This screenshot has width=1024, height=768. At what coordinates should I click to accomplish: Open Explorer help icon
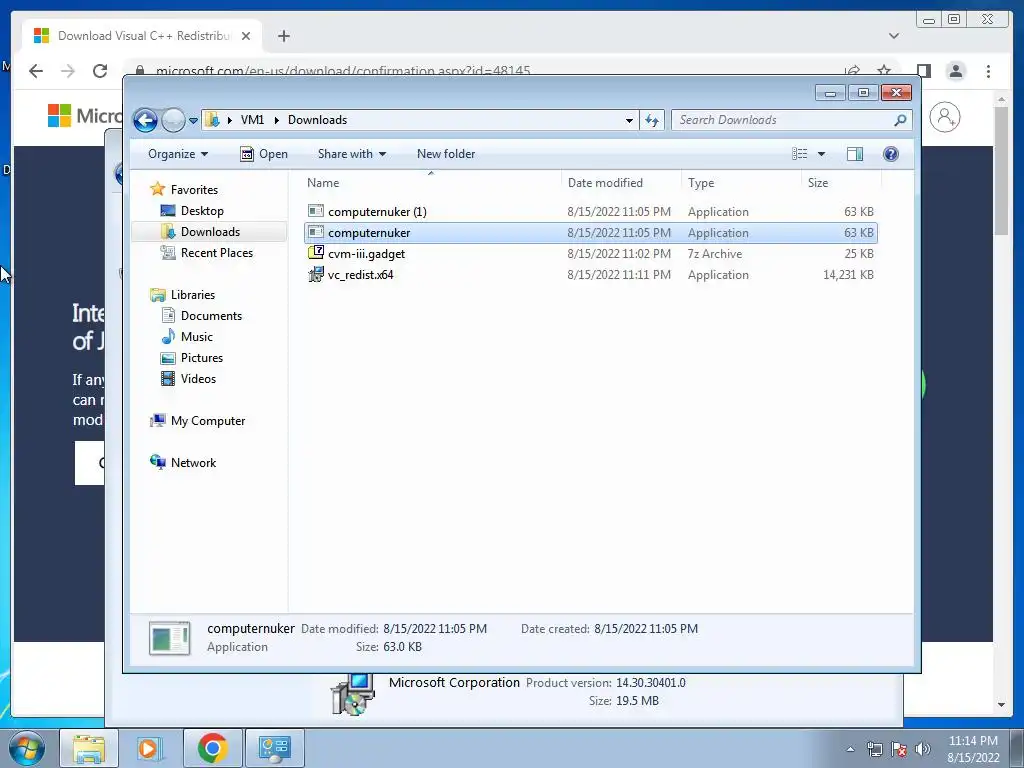point(891,154)
